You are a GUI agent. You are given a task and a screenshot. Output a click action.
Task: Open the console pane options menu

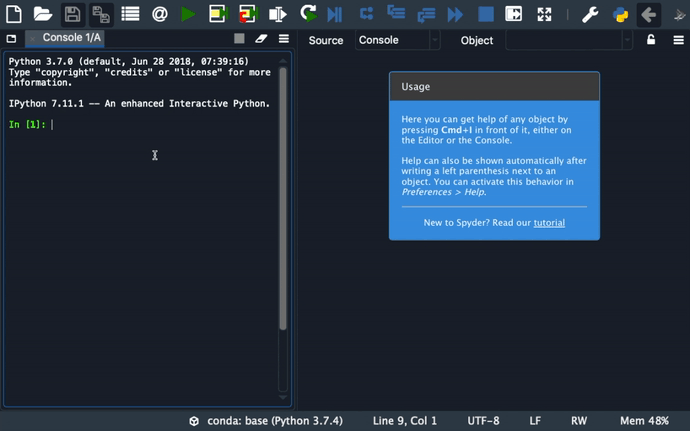click(284, 39)
